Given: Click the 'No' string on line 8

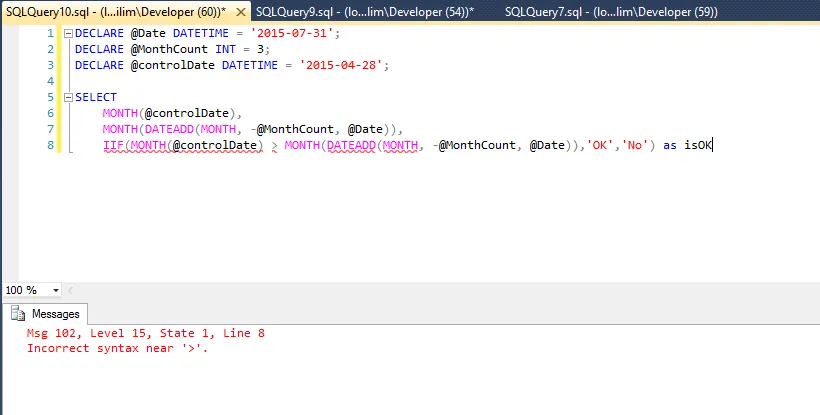Looking at the screenshot, I should click(634, 145).
